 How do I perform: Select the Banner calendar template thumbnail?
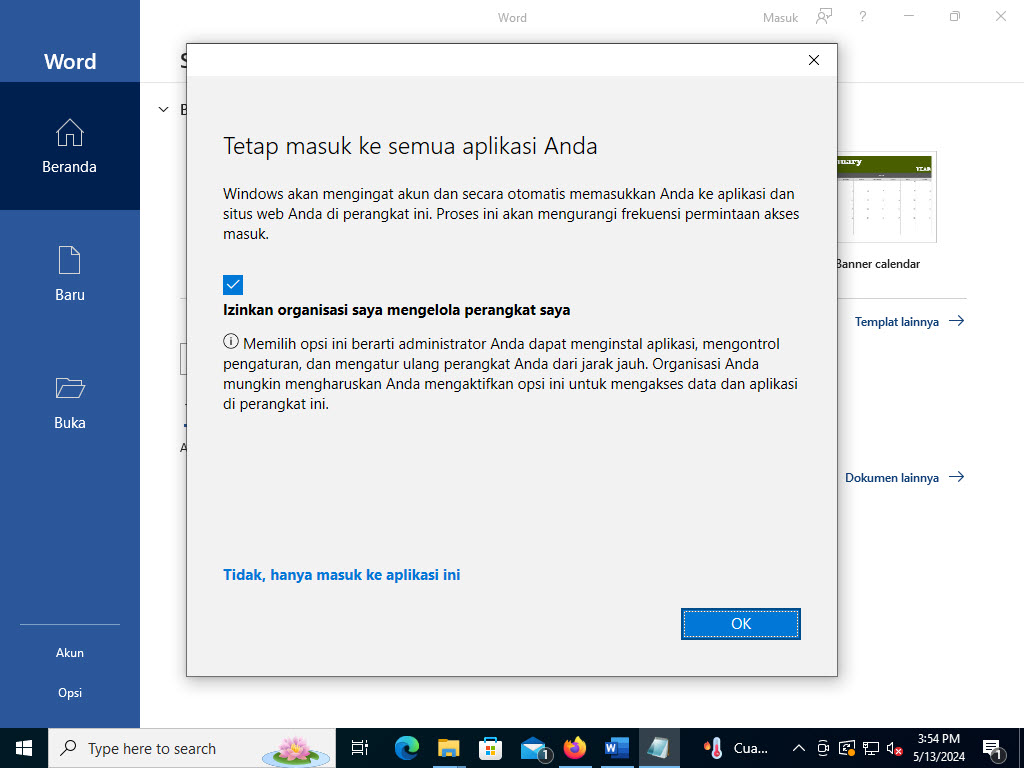pyautogui.click(x=886, y=197)
